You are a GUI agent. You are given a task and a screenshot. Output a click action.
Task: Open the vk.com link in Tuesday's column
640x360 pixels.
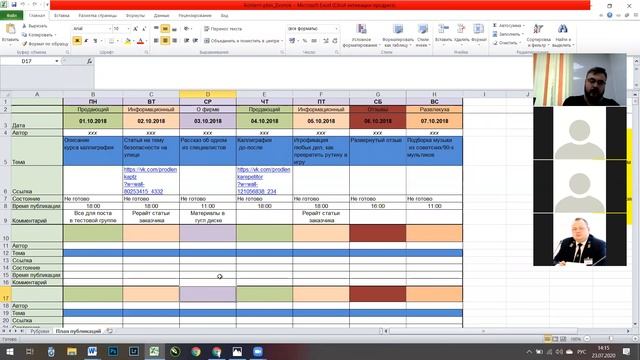tap(150, 180)
